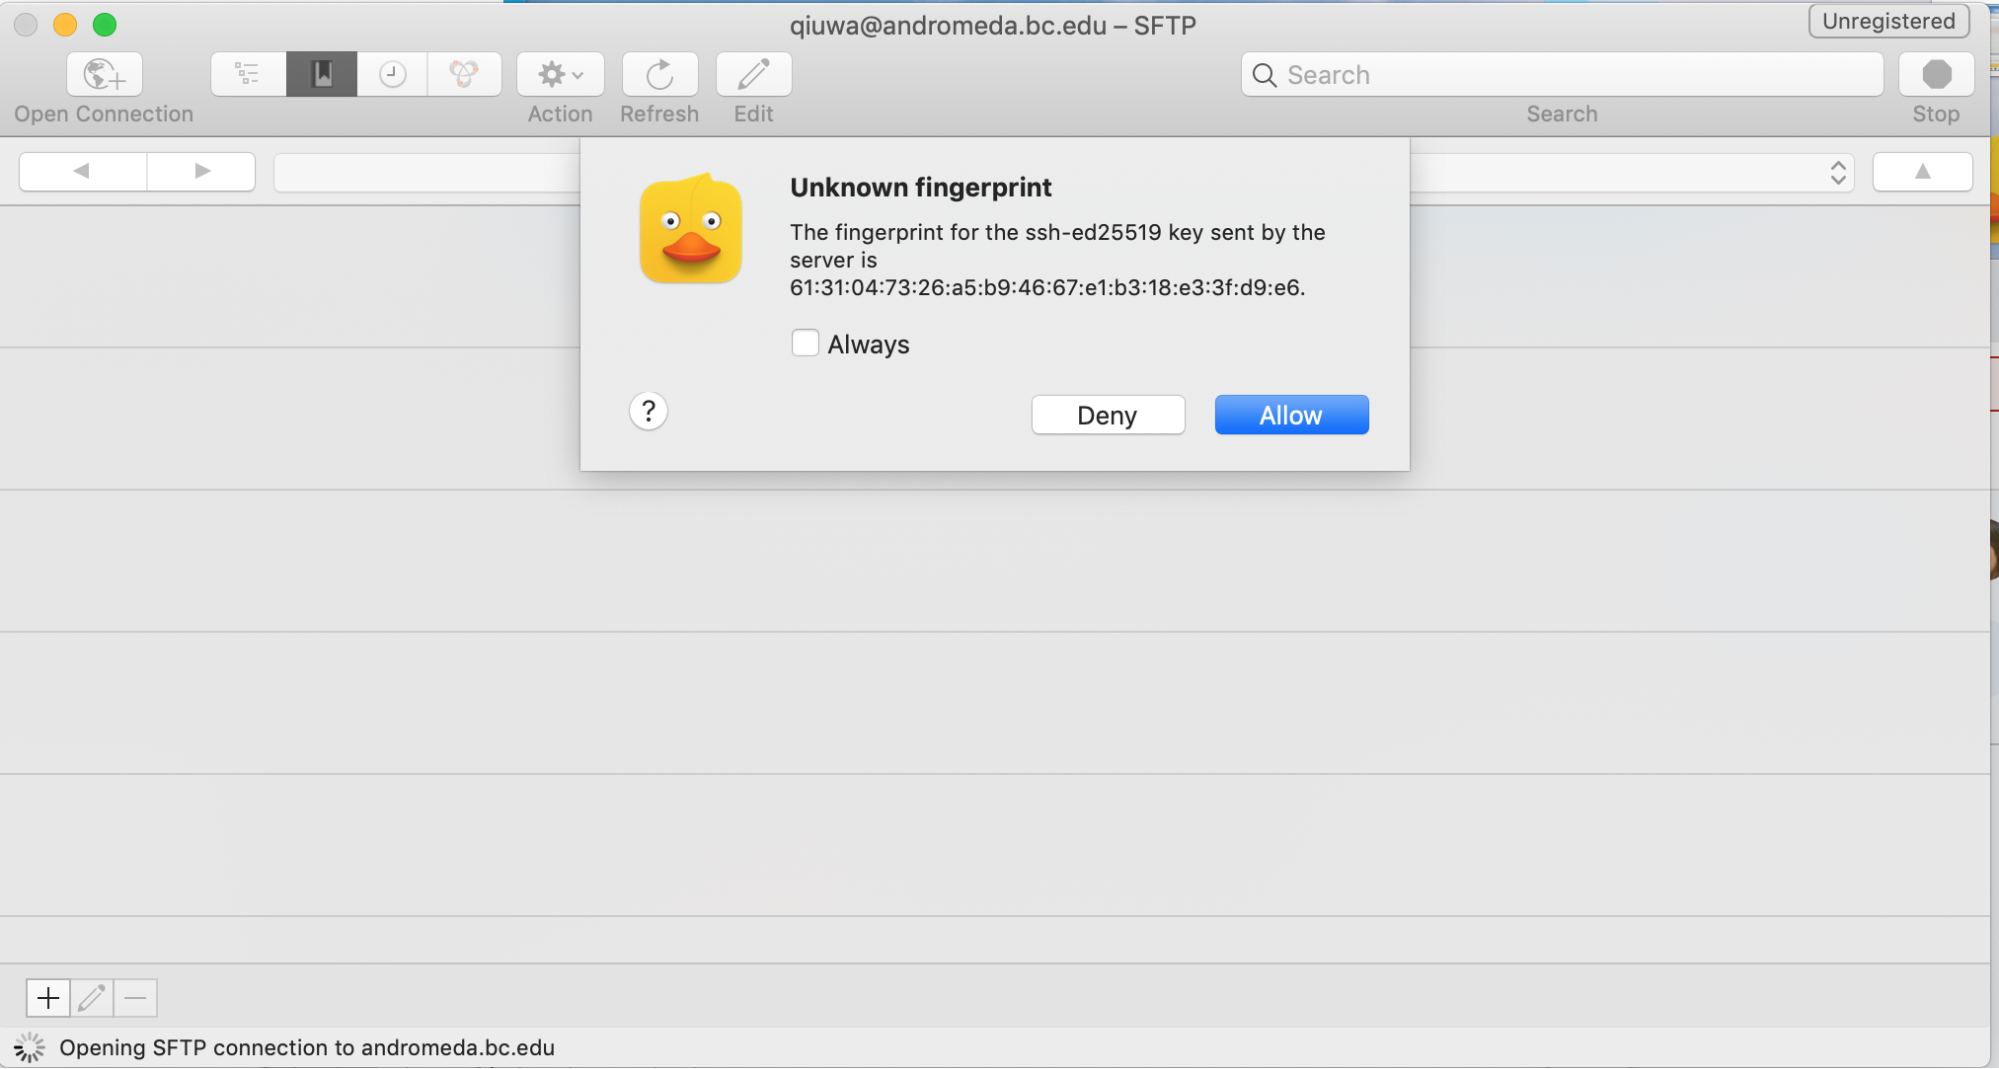The width and height of the screenshot is (1999, 1069).
Task: Go to the parent folder with up arrow
Action: [1921, 171]
